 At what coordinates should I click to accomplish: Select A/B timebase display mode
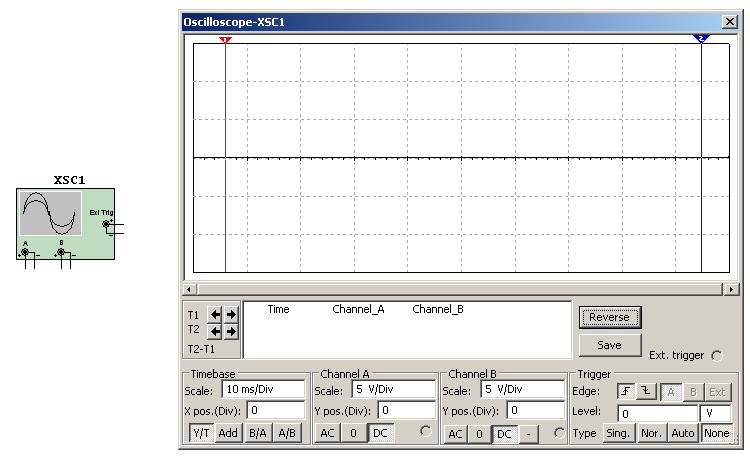(x=287, y=433)
